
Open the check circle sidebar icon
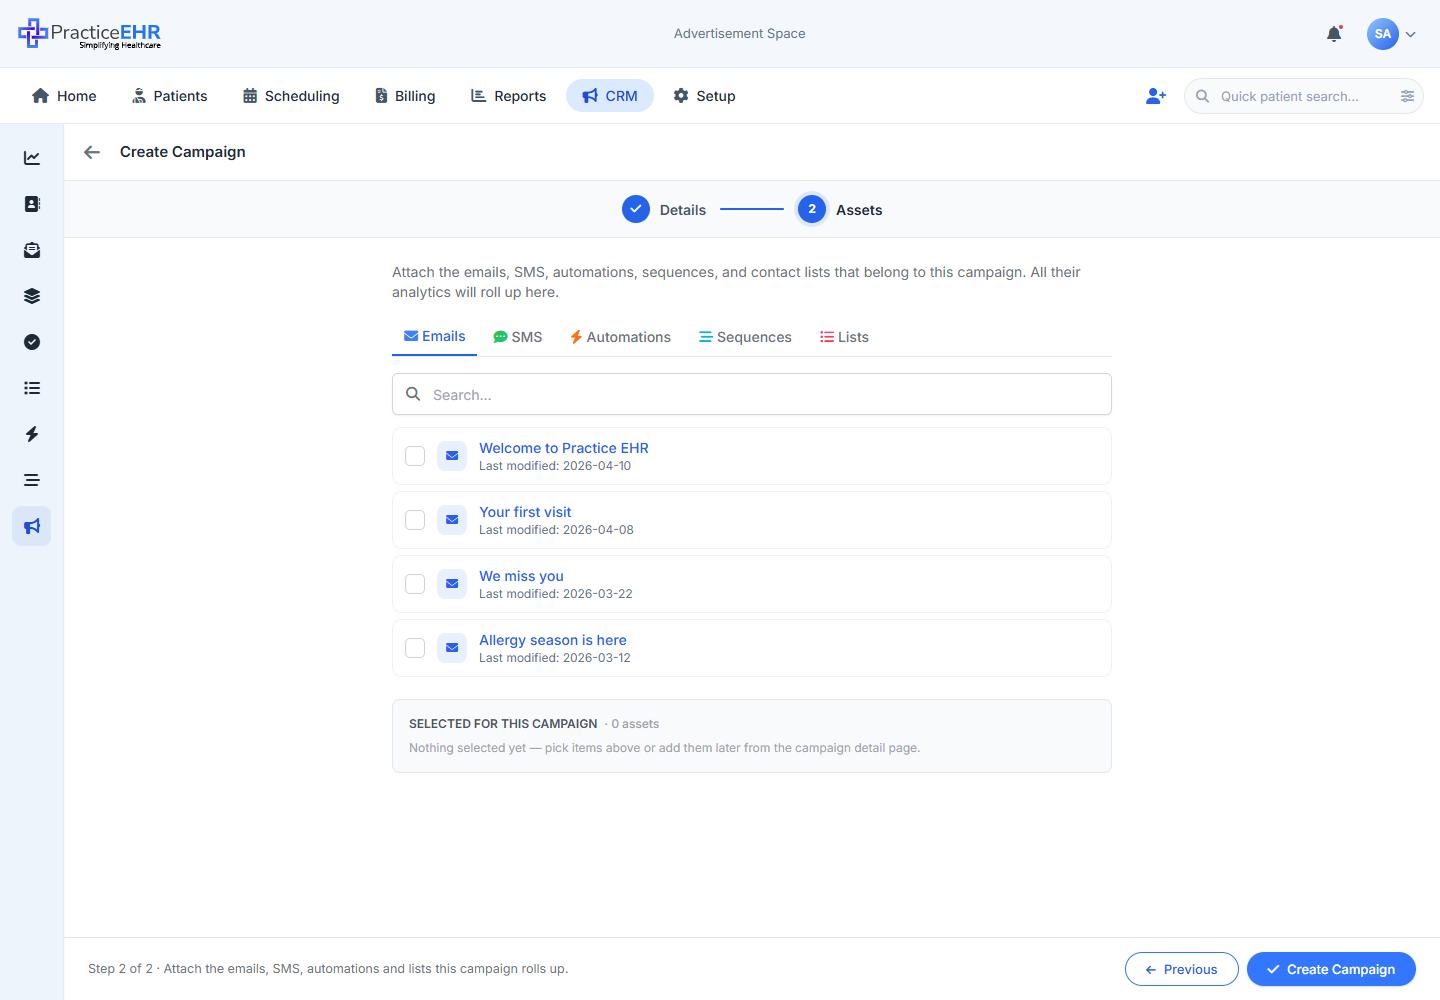(x=32, y=342)
